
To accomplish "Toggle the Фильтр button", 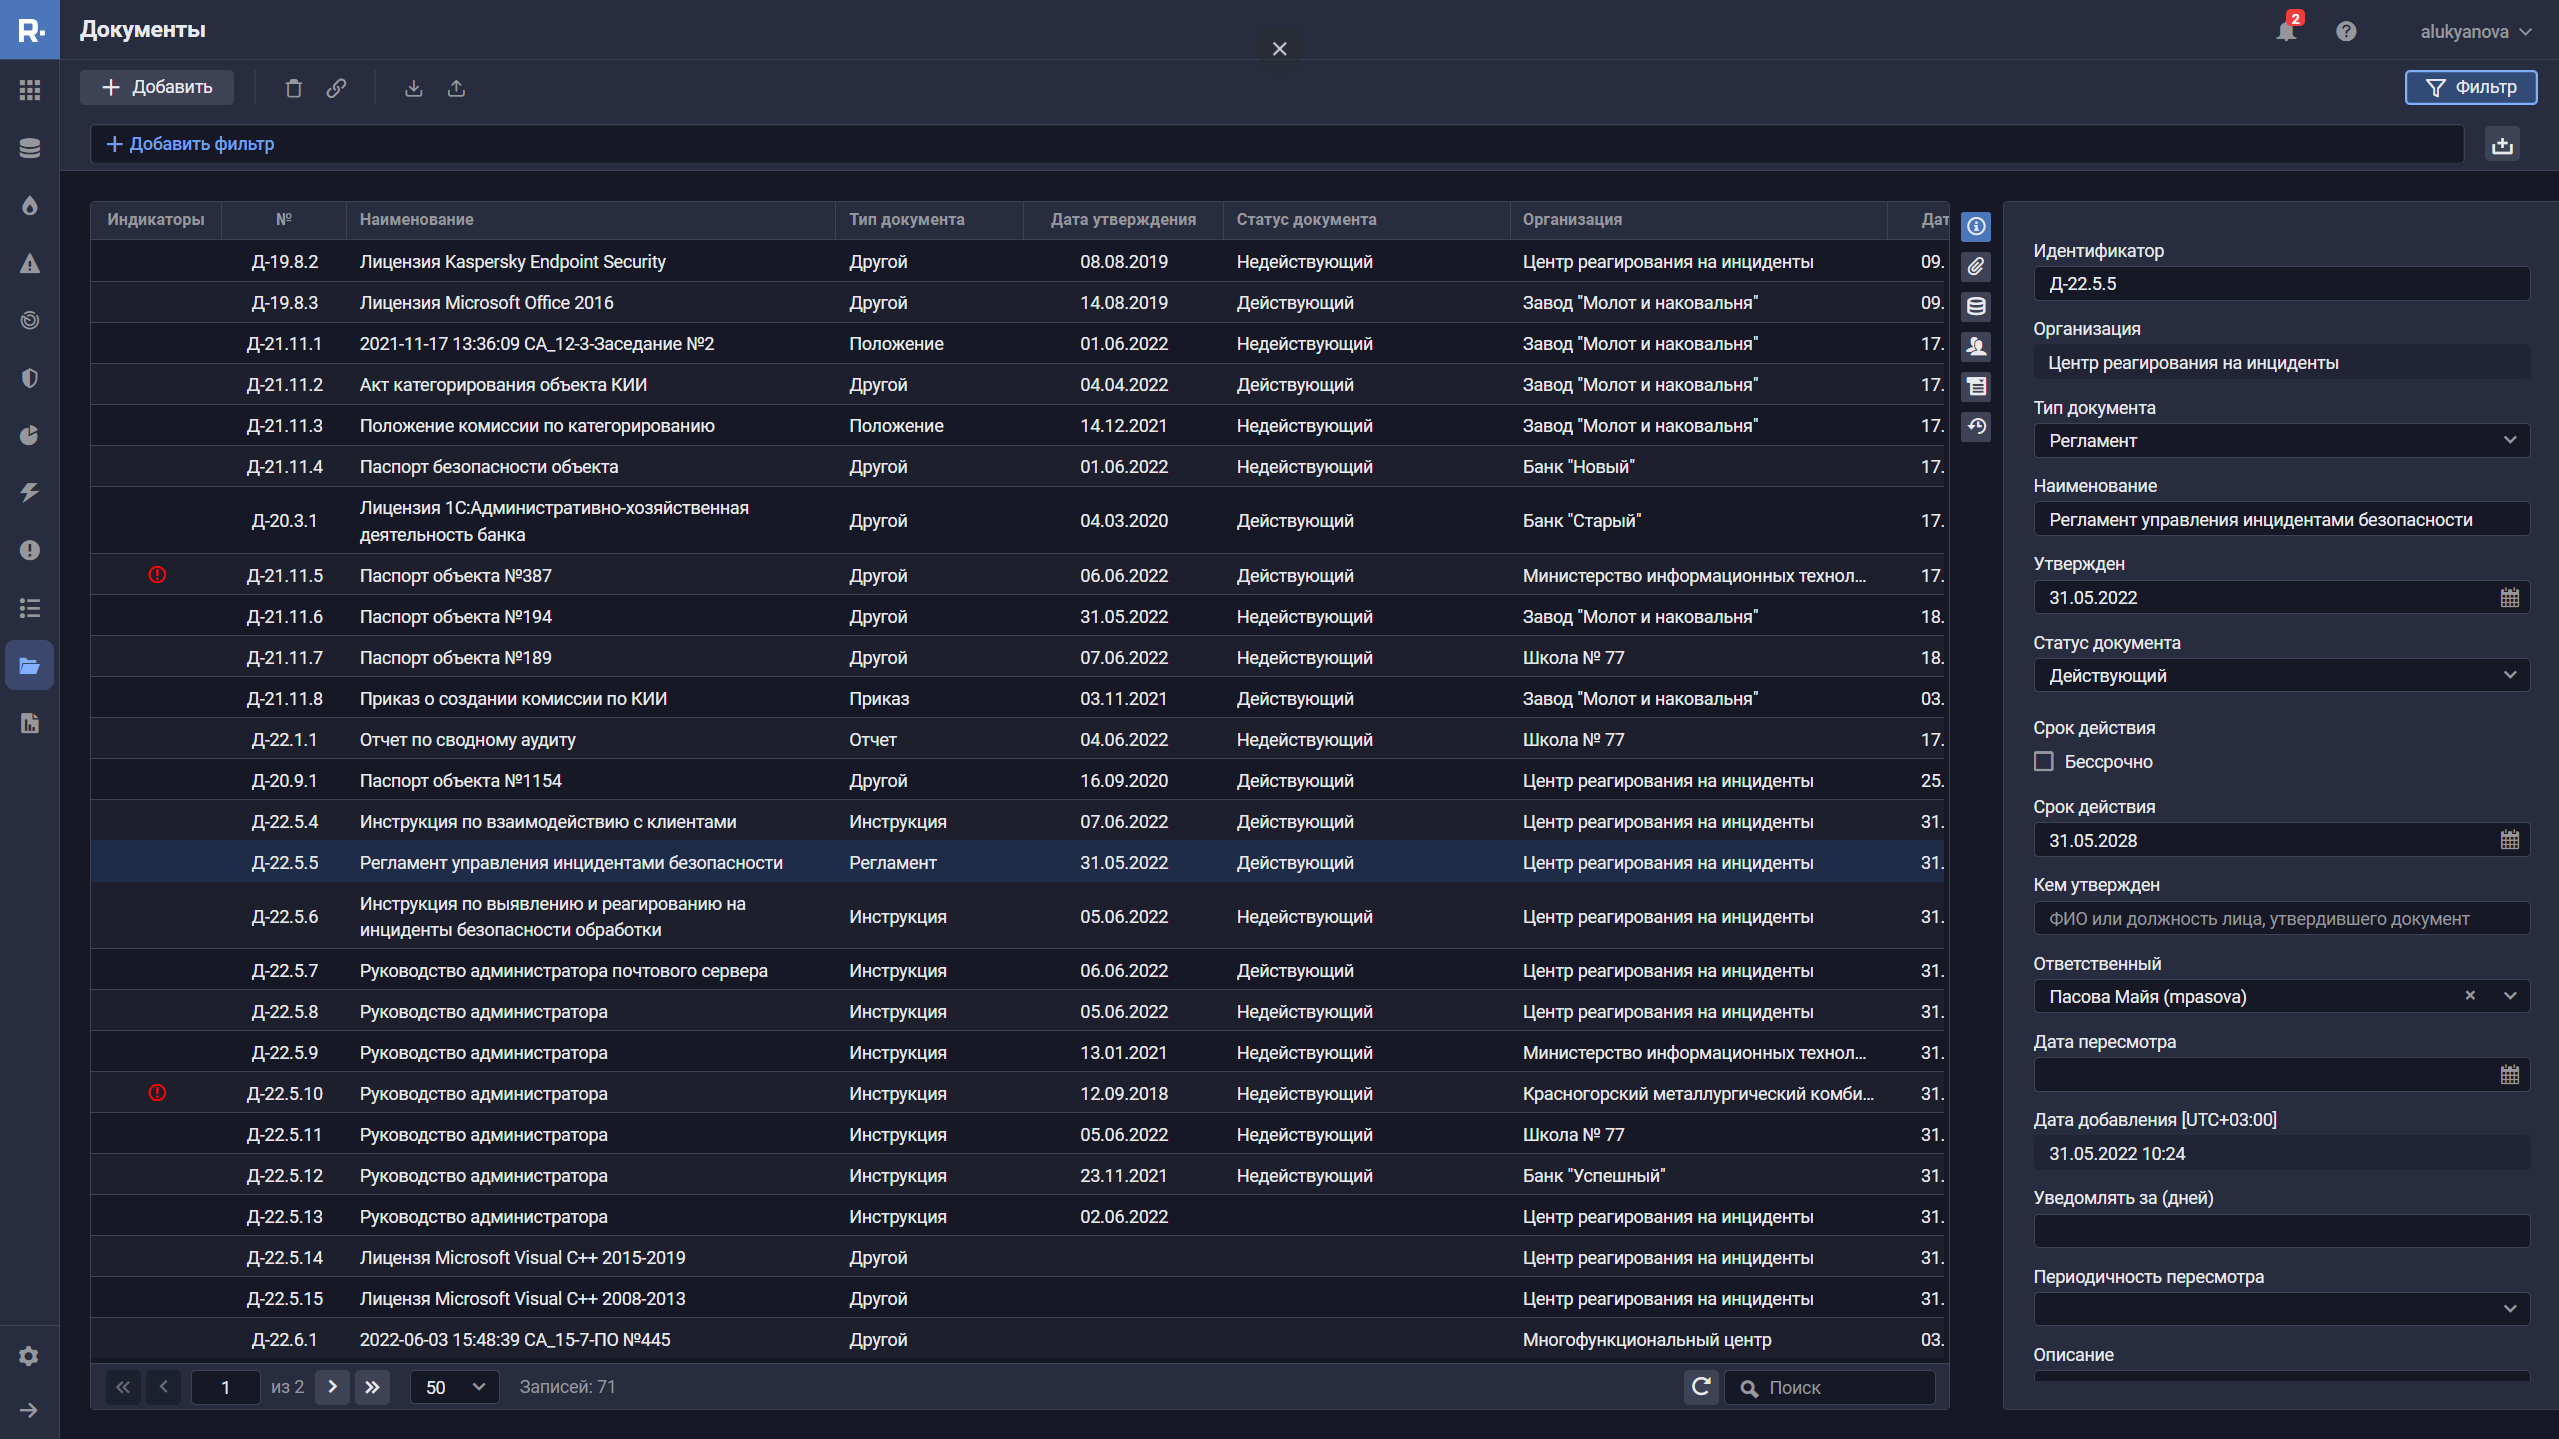I will [x=2471, y=88].
